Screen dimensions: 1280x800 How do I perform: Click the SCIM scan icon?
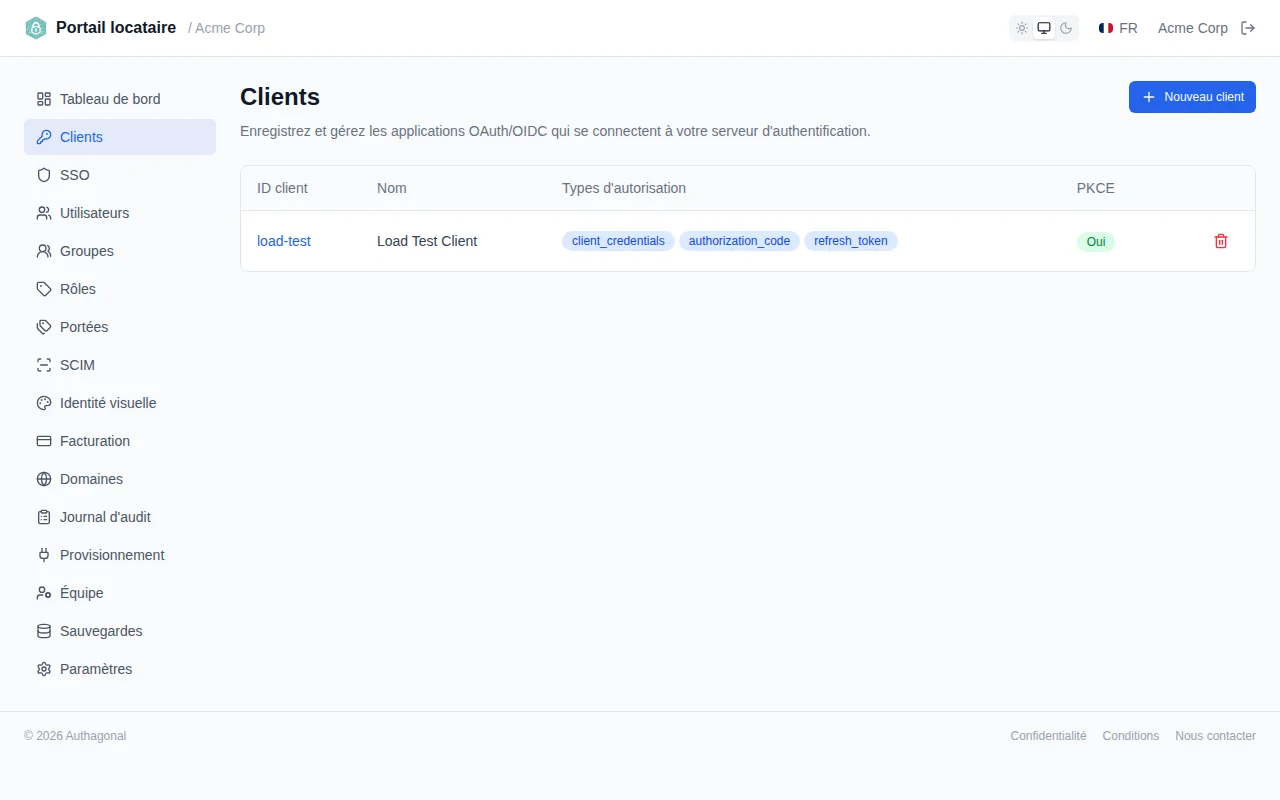pyautogui.click(x=44, y=365)
